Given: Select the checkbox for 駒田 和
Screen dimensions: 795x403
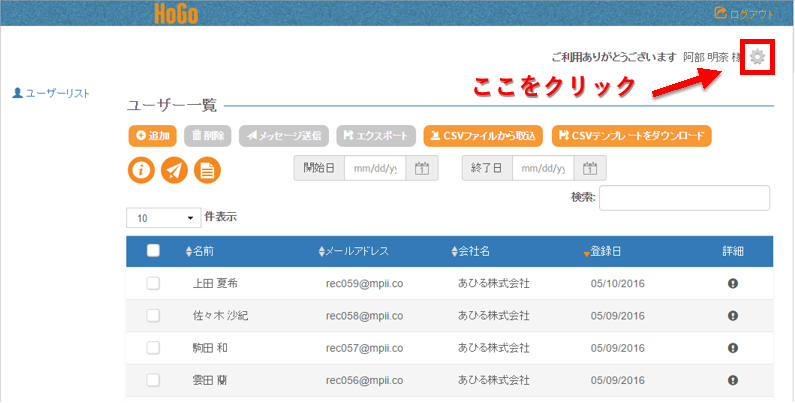Looking at the screenshot, I should pyautogui.click(x=153, y=348).
